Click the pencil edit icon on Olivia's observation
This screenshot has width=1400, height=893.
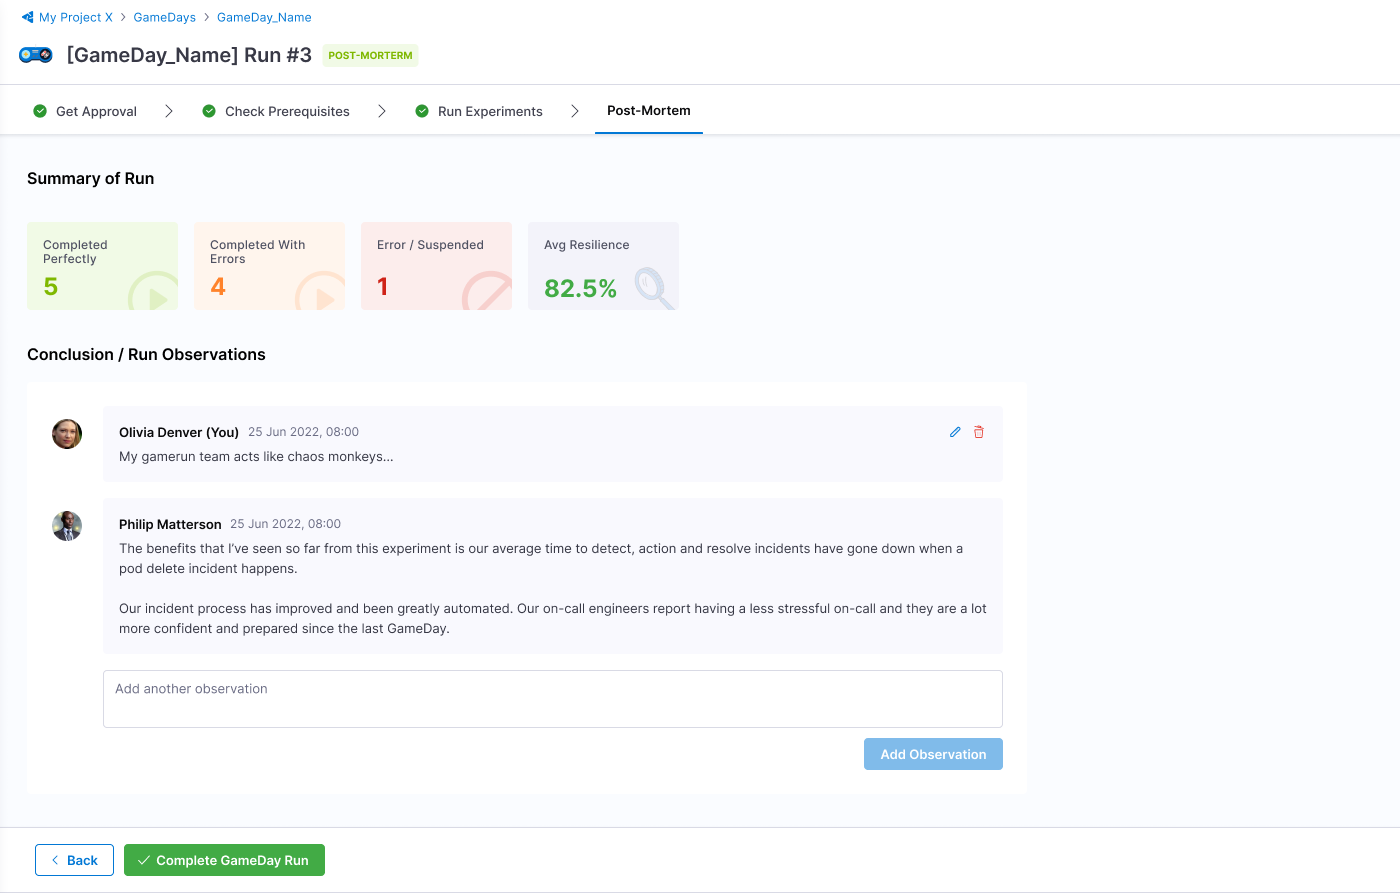pos(955,432)
